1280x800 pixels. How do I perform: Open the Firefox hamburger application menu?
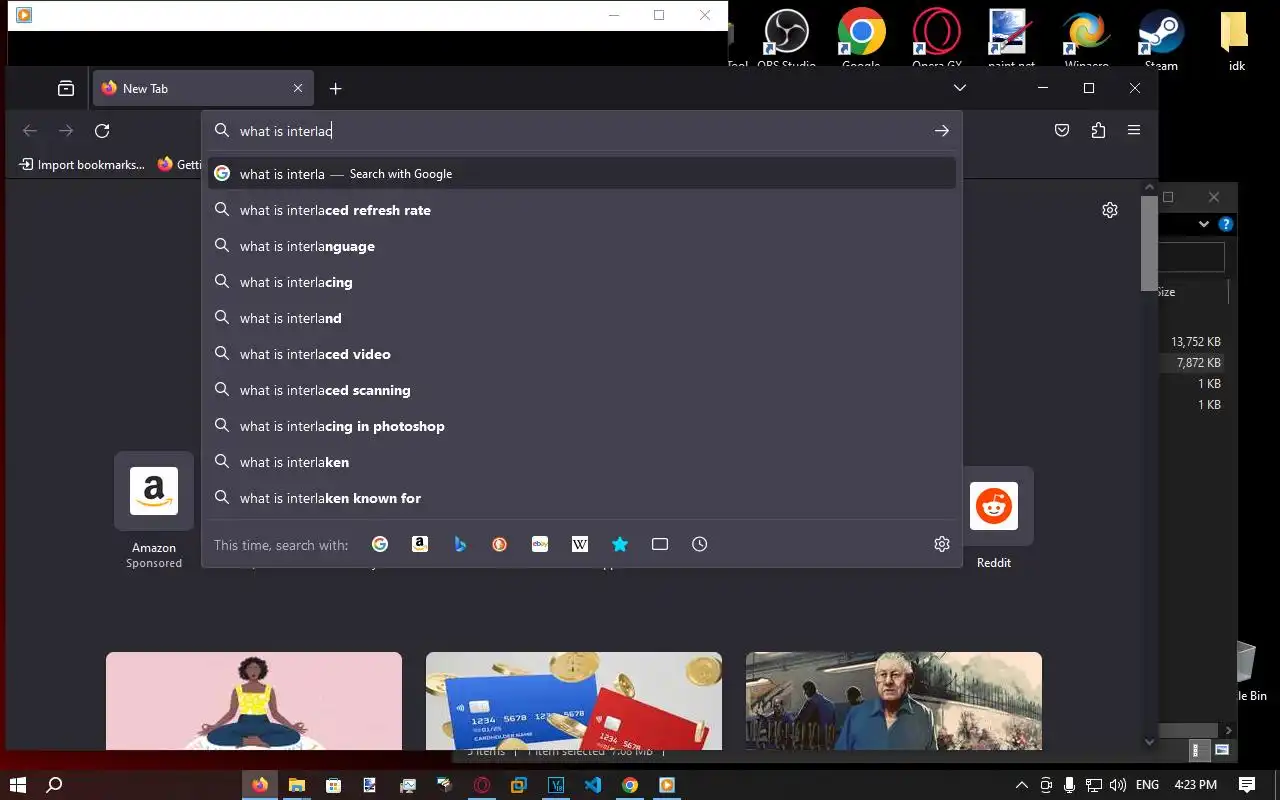[1134, 131]
